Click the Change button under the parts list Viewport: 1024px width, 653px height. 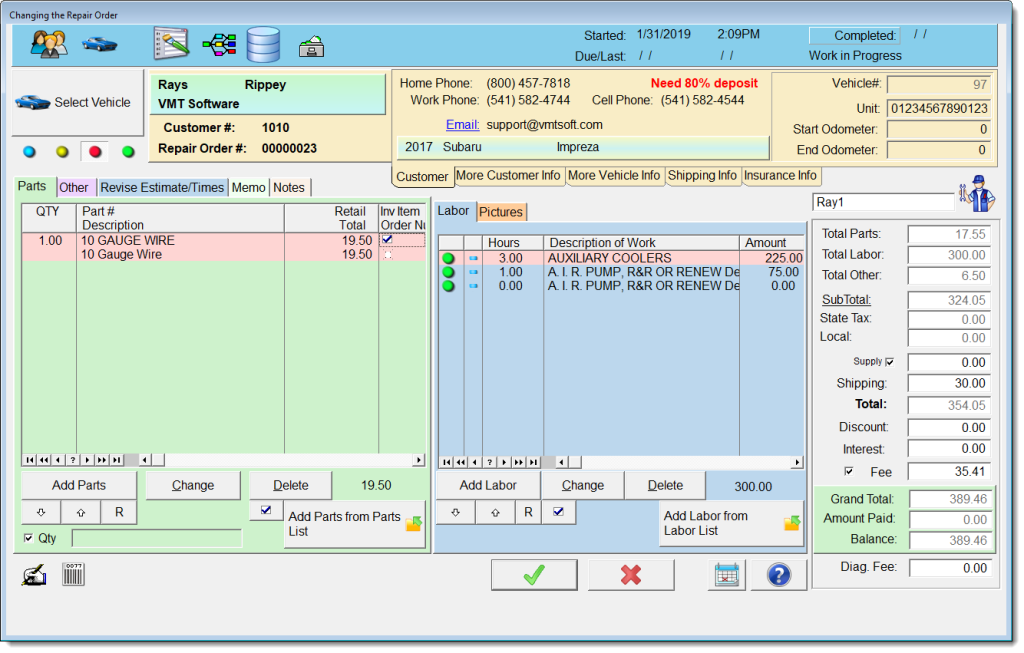click(x=193, y=485)
